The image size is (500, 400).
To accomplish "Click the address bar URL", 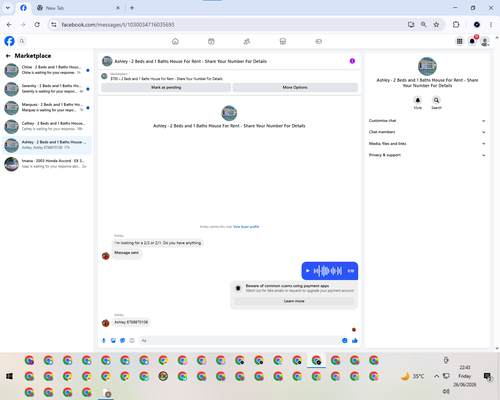I will 118,25.
